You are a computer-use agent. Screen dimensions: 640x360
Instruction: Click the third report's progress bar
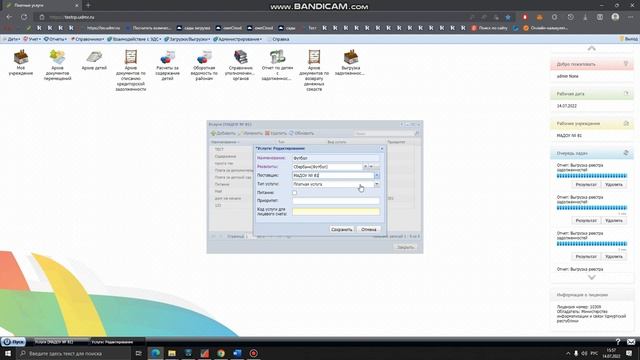click(x=592, y=244)
